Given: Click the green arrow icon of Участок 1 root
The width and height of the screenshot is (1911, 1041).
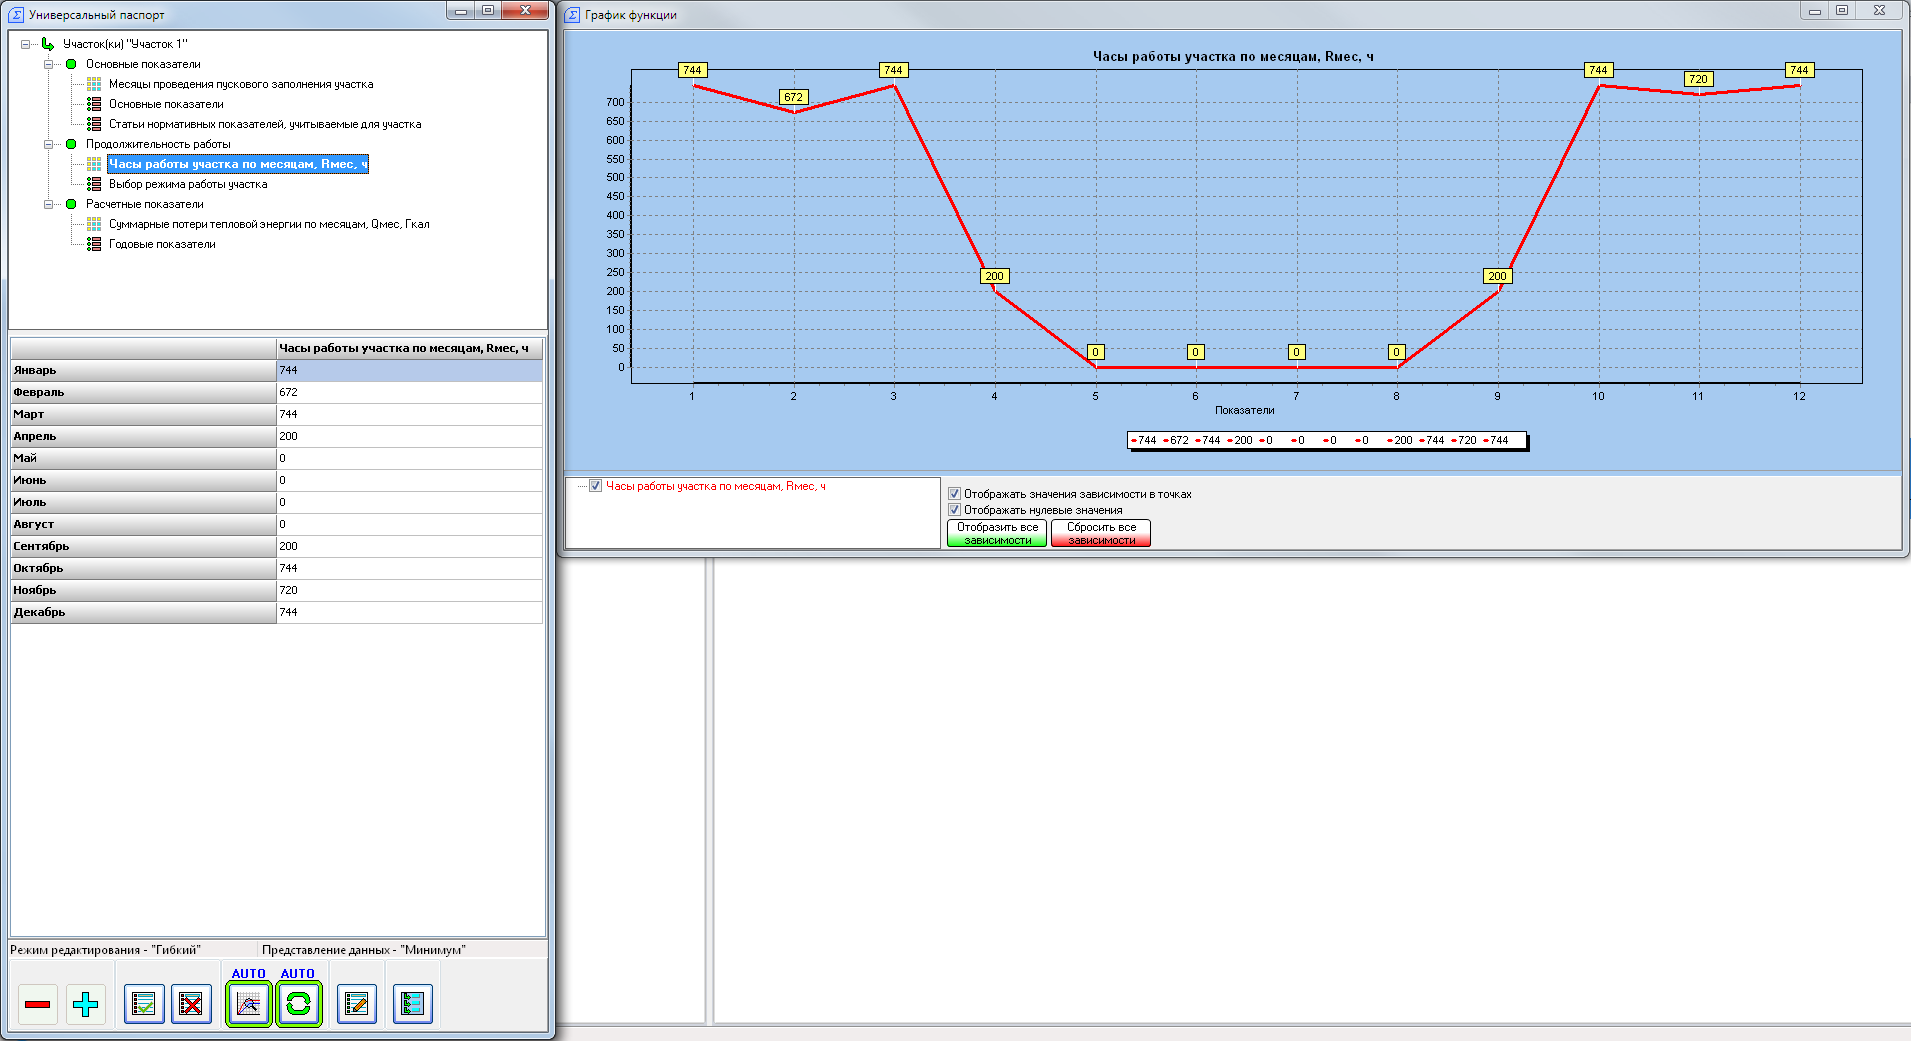Looking at the screenshot, I should tap(48, 44).
